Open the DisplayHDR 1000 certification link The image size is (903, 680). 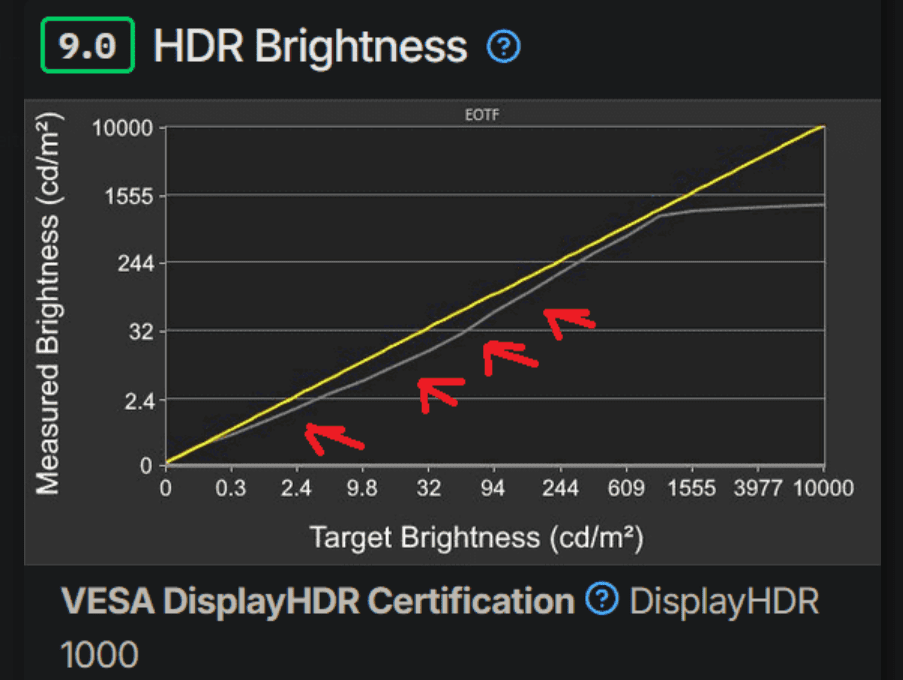coord(722,601)
